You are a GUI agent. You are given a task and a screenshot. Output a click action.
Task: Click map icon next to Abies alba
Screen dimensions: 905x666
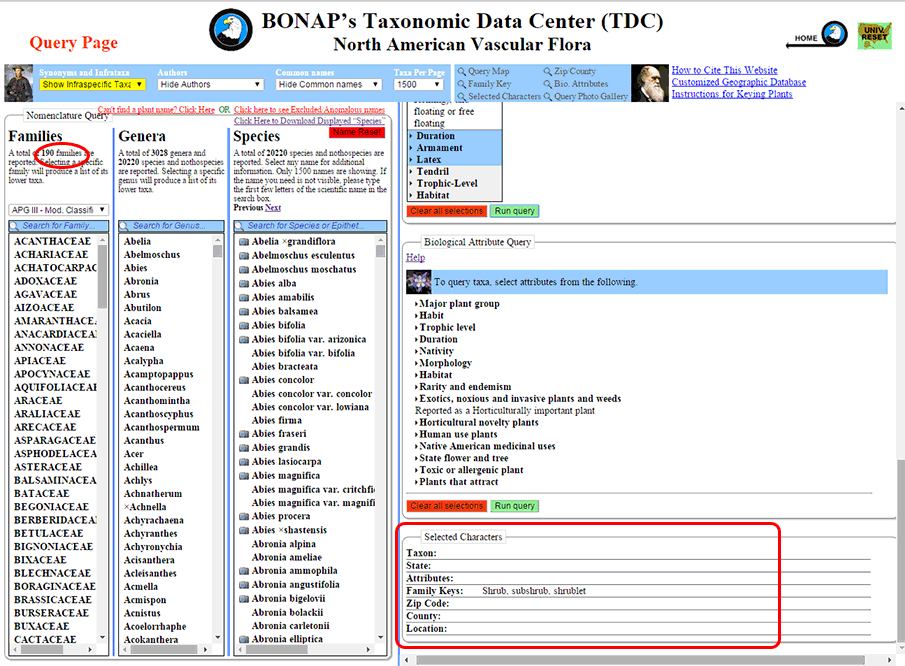pyautogui.click(x=244, y=283)
